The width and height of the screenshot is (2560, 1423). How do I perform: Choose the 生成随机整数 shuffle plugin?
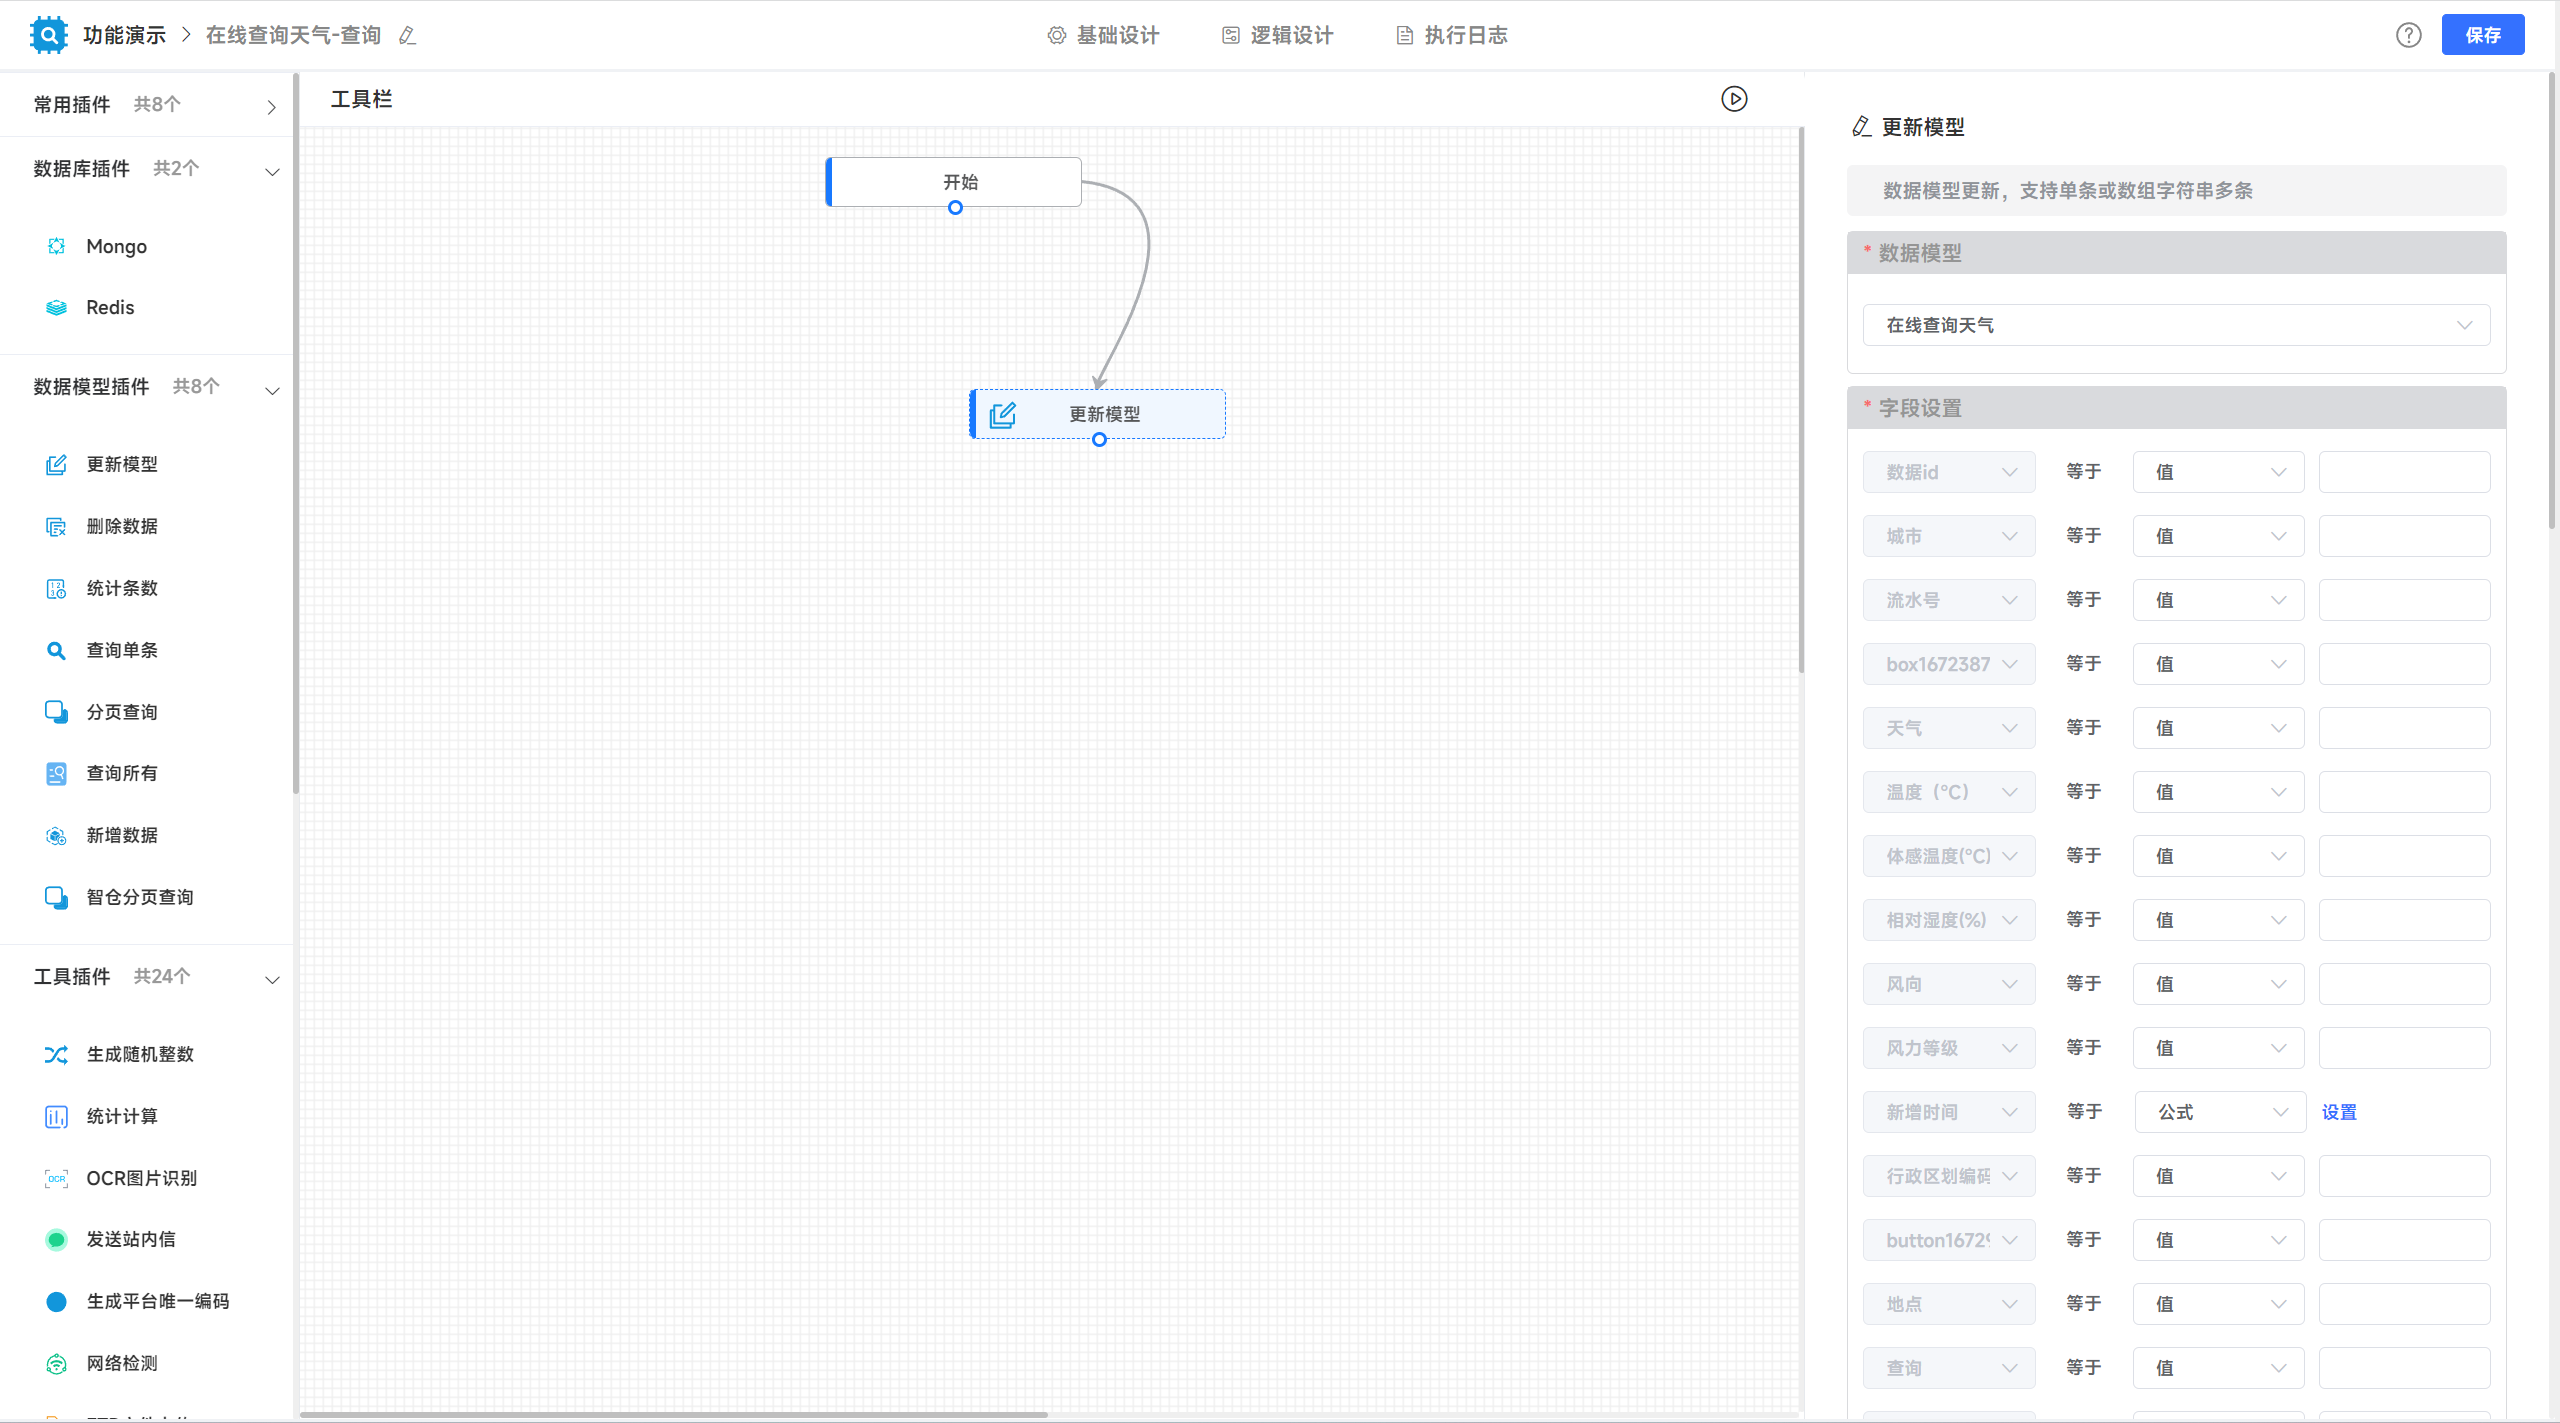[x=140, y=1054]
